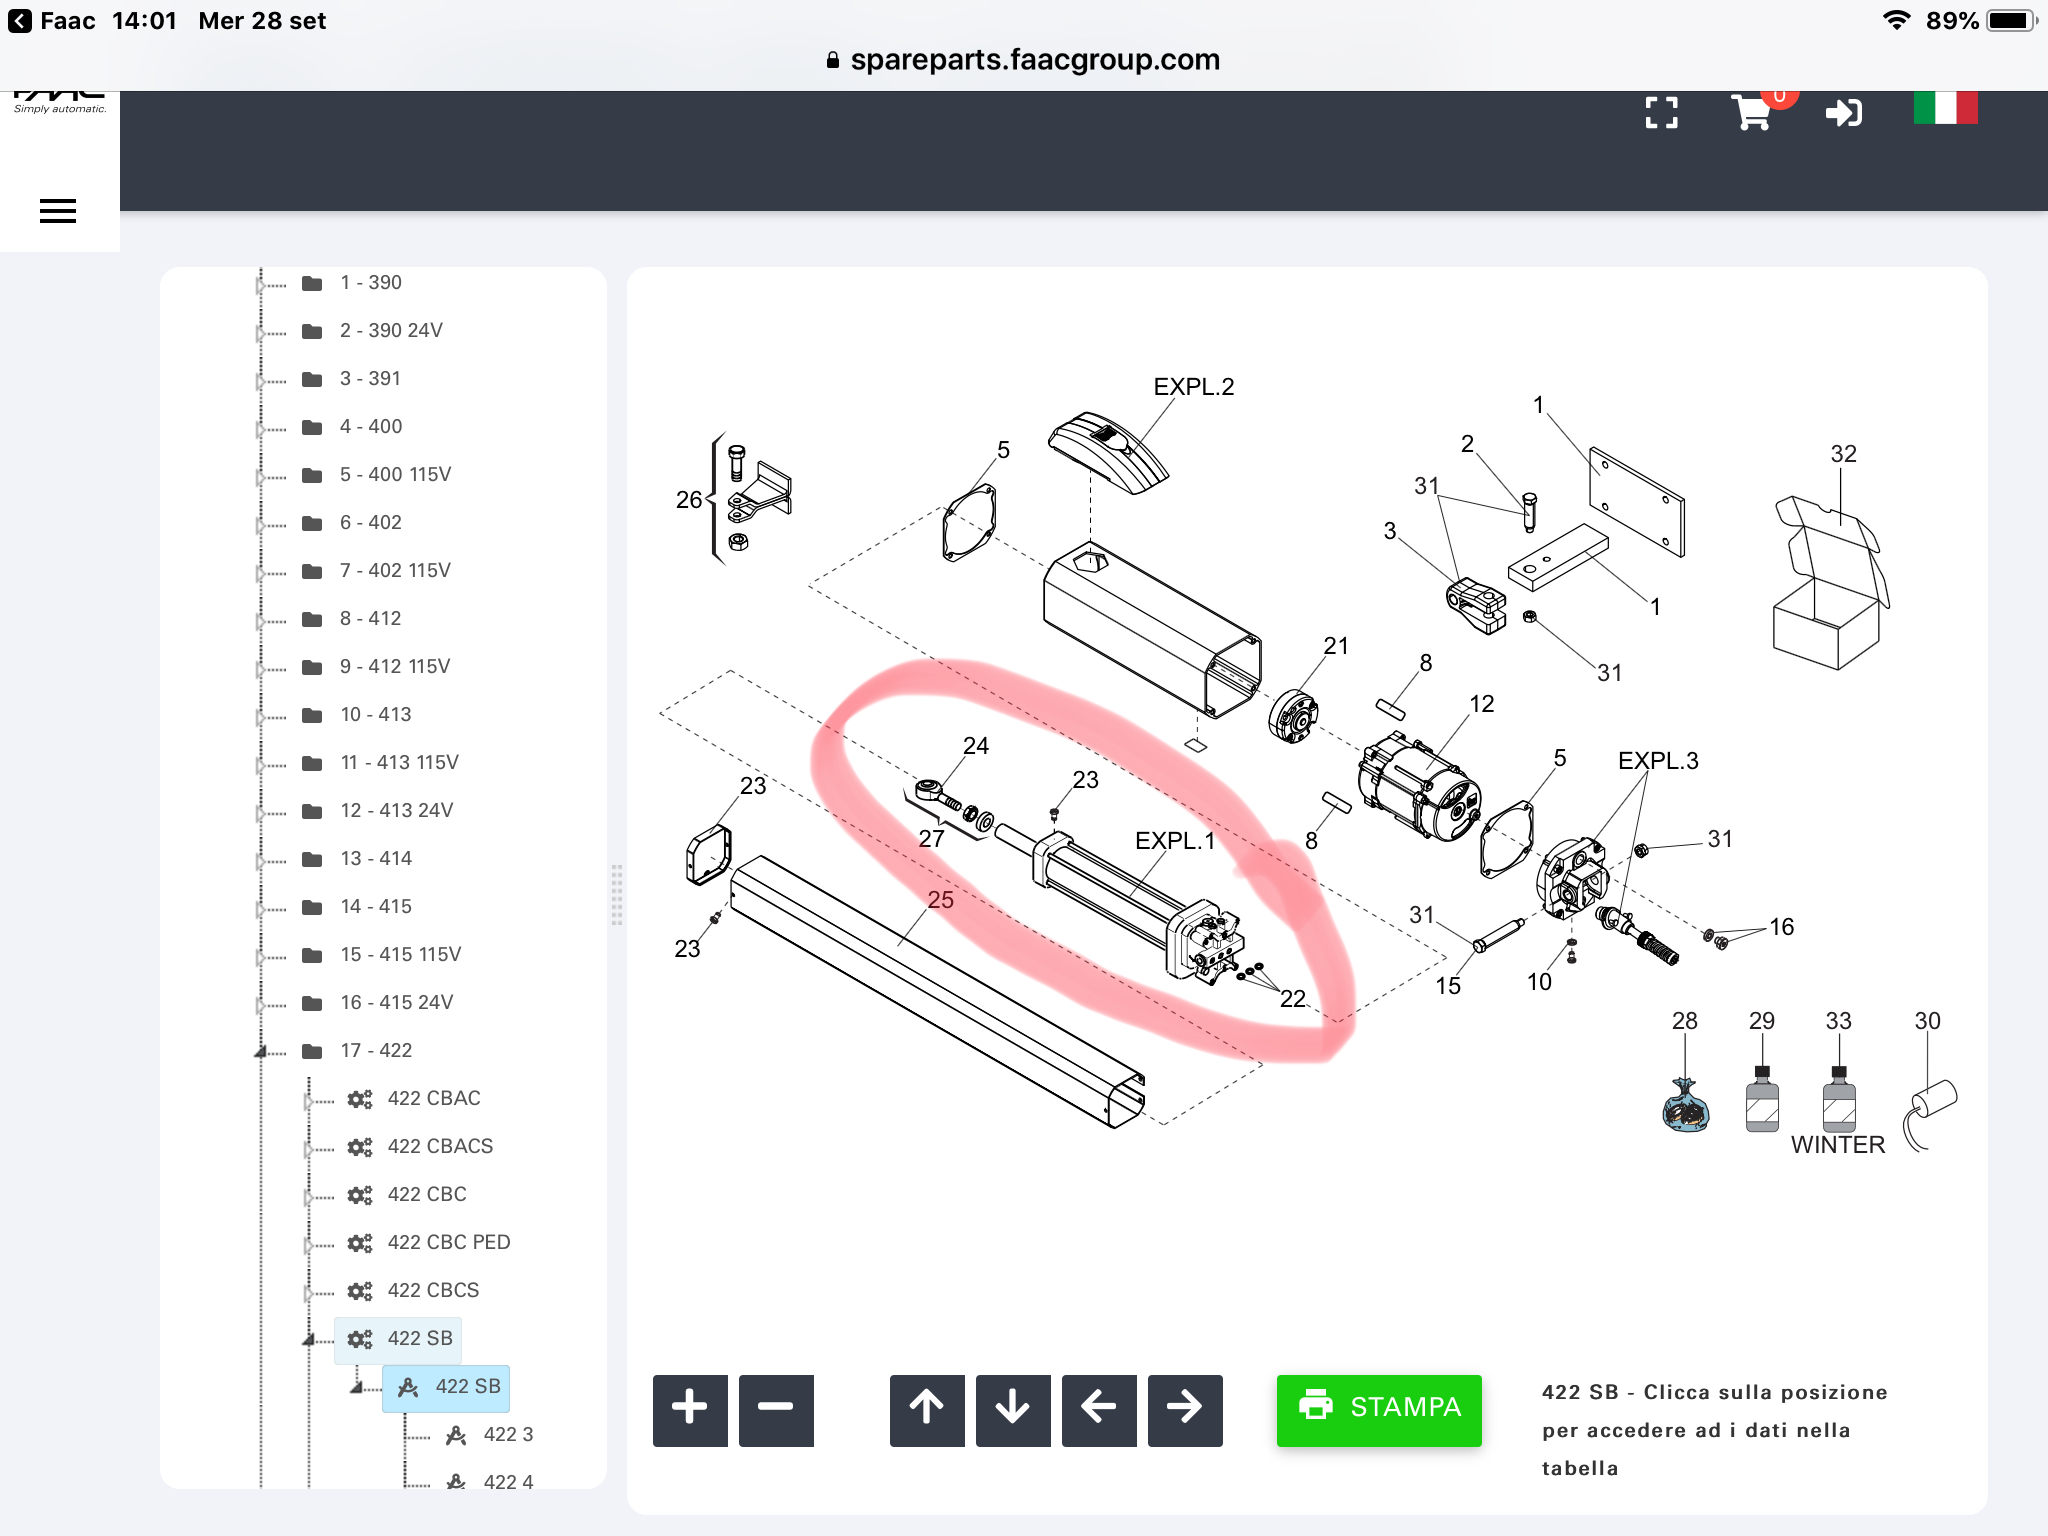Expand the 422 CBAC node
This screenshot has width=2048, height=1536.
[x=308, y=1100]
